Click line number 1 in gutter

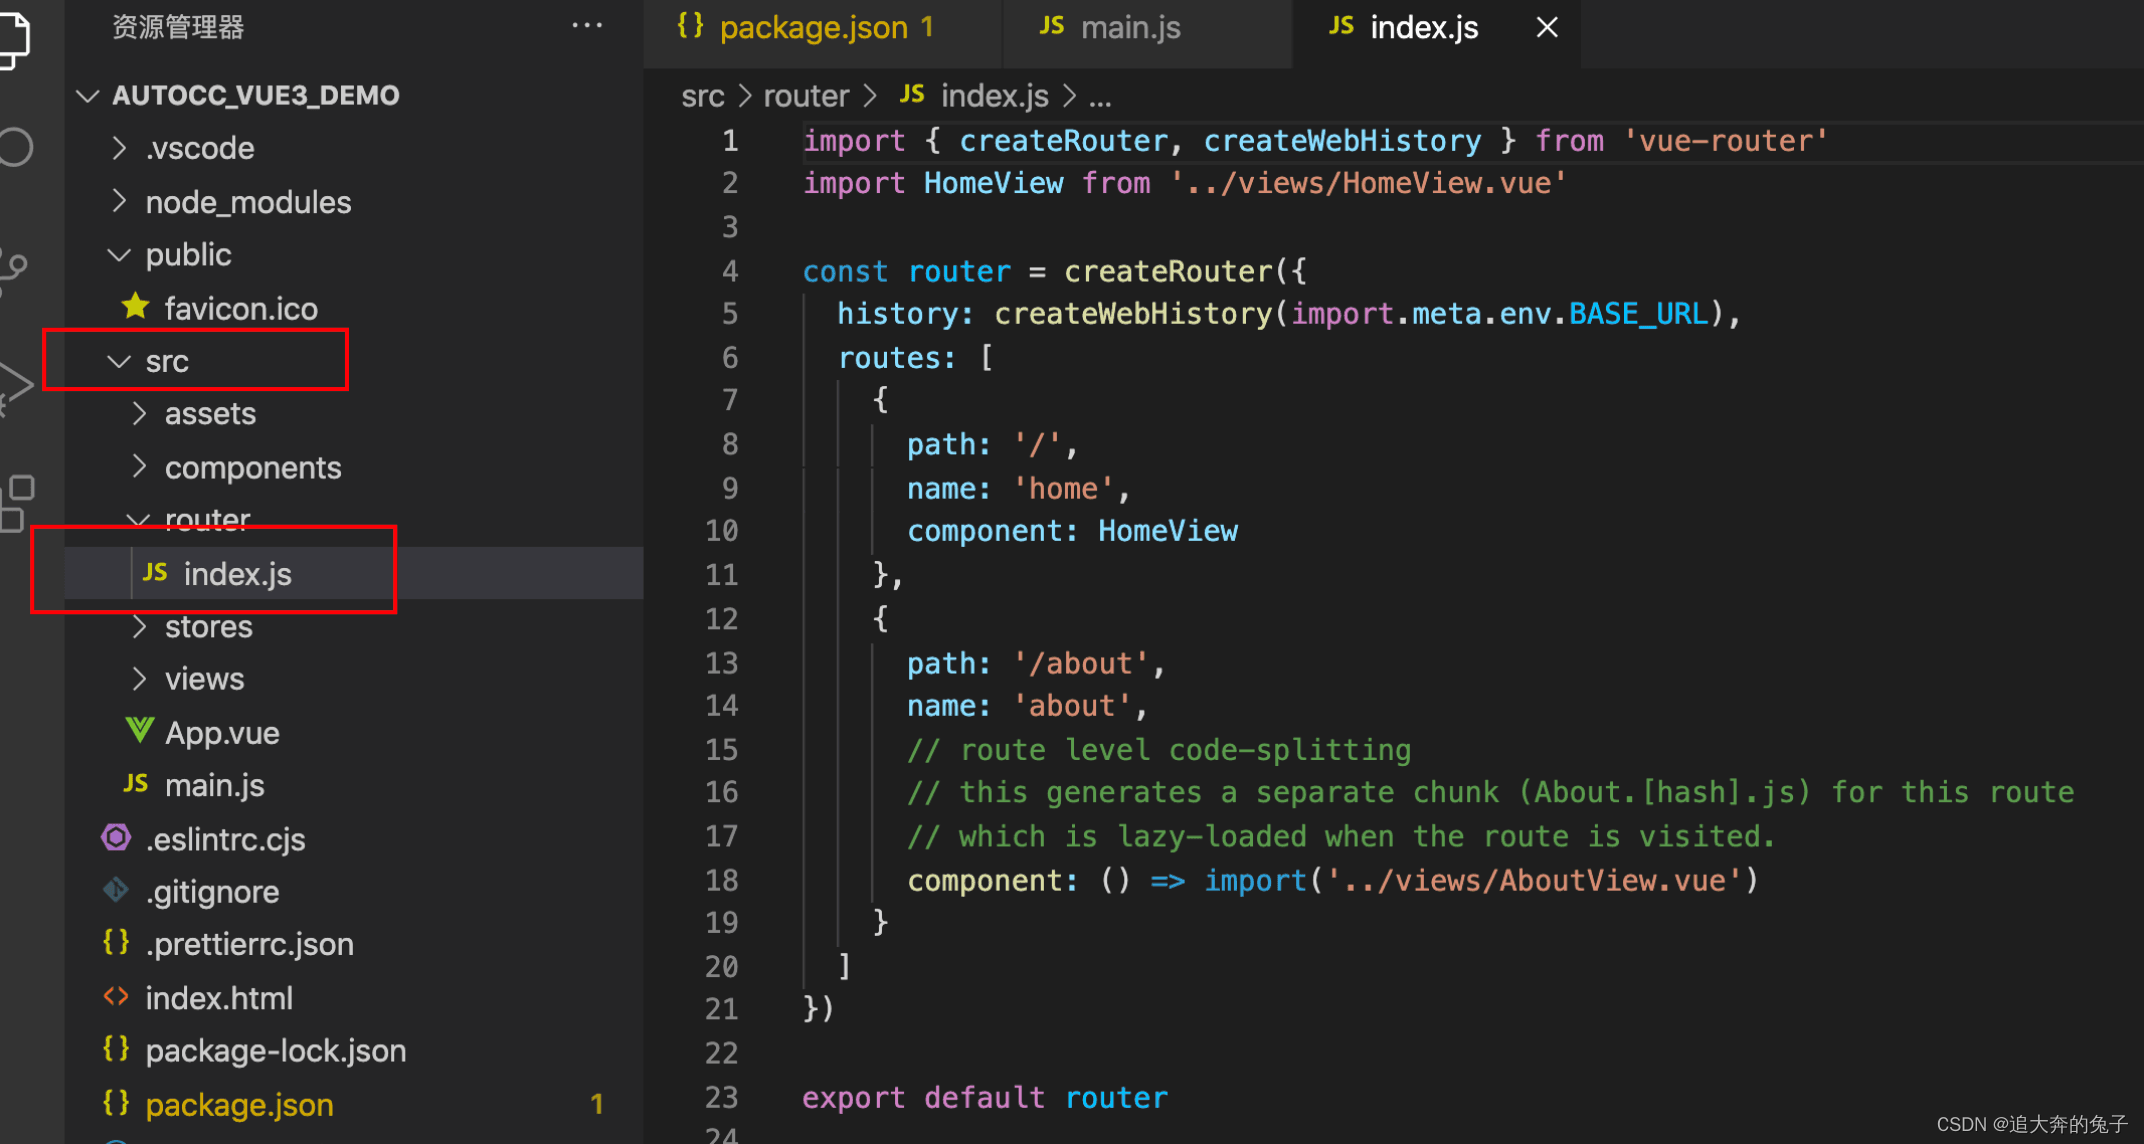[731, 141]
